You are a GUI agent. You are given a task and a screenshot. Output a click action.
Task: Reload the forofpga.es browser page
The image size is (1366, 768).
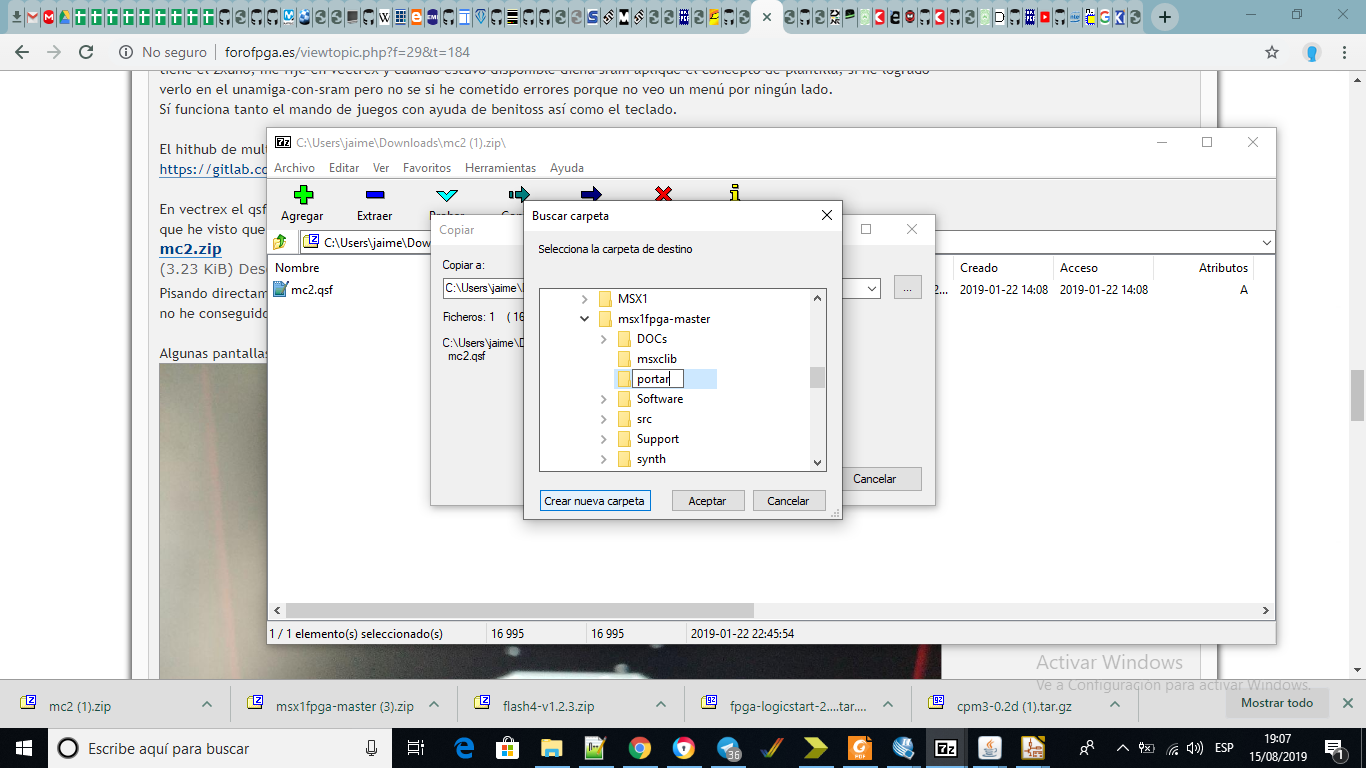[86, 52]
